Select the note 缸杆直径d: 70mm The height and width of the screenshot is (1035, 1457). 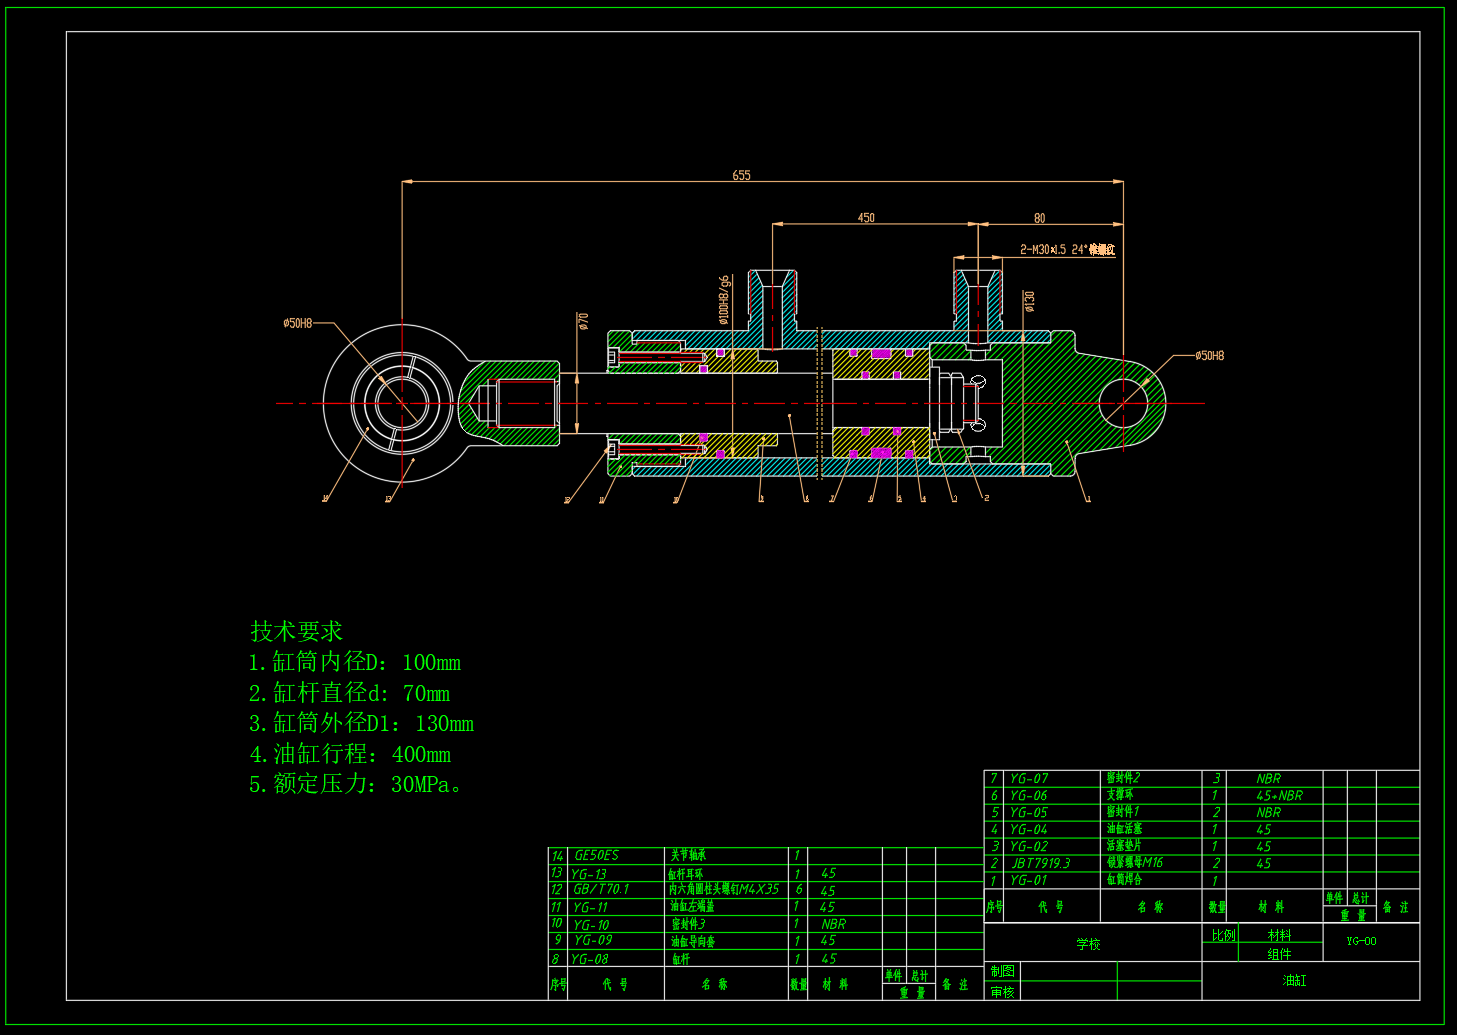coord(349,693)
